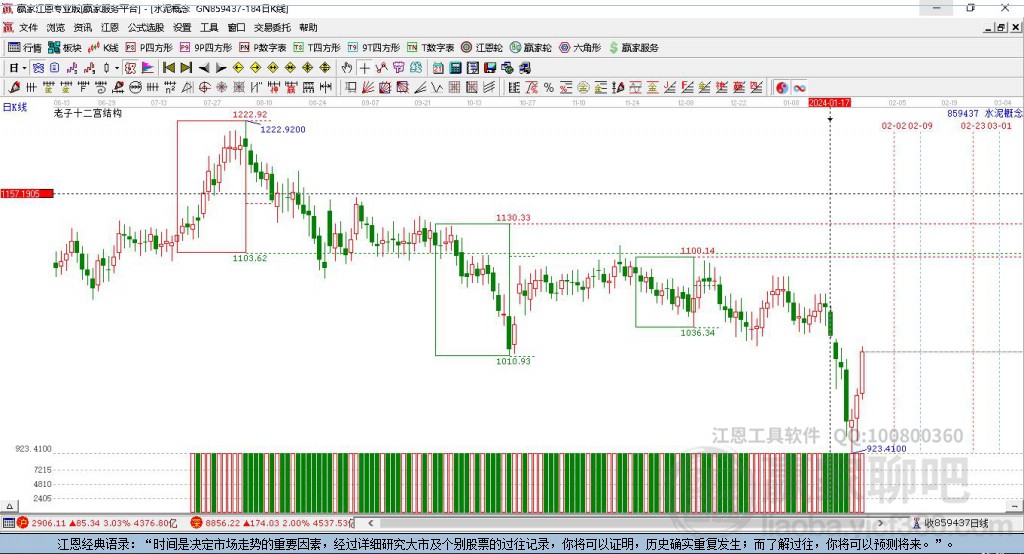The height and width of the screenshot is (554, 1024).
Task: Click the horizontal scrollbar right arrow
Action: (x=880, y=523)
